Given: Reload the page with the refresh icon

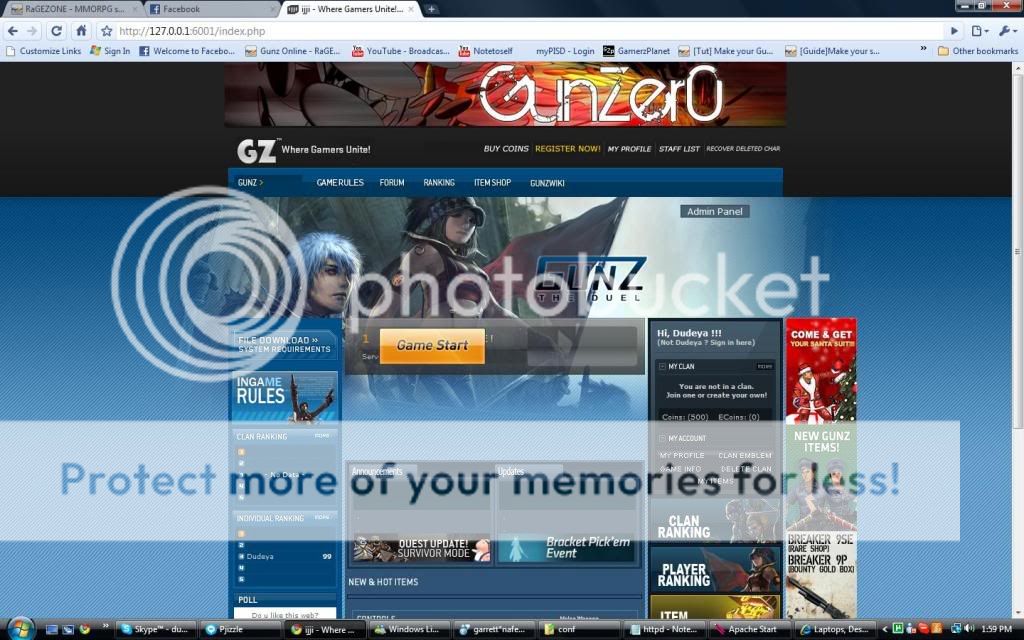Looking at the screenshot, I should pyautogui.click(x=58, y=31).
